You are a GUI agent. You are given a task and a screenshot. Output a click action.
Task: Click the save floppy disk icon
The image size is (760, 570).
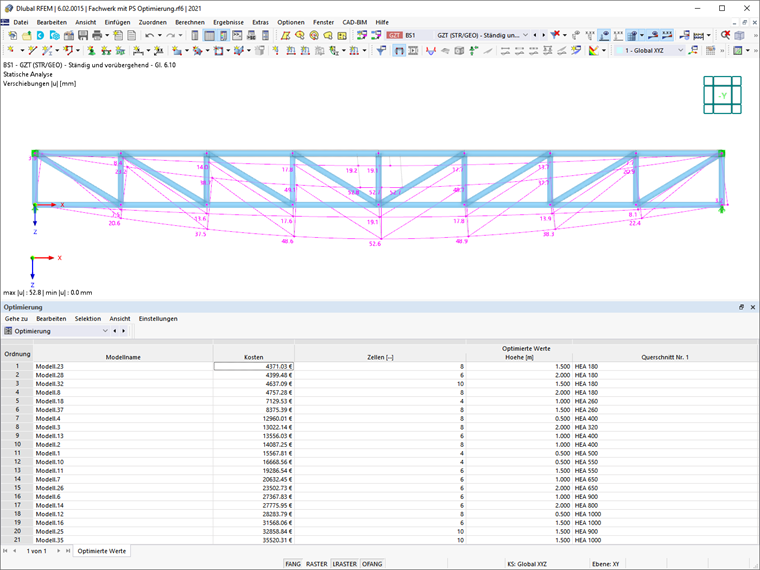(83, 35)
